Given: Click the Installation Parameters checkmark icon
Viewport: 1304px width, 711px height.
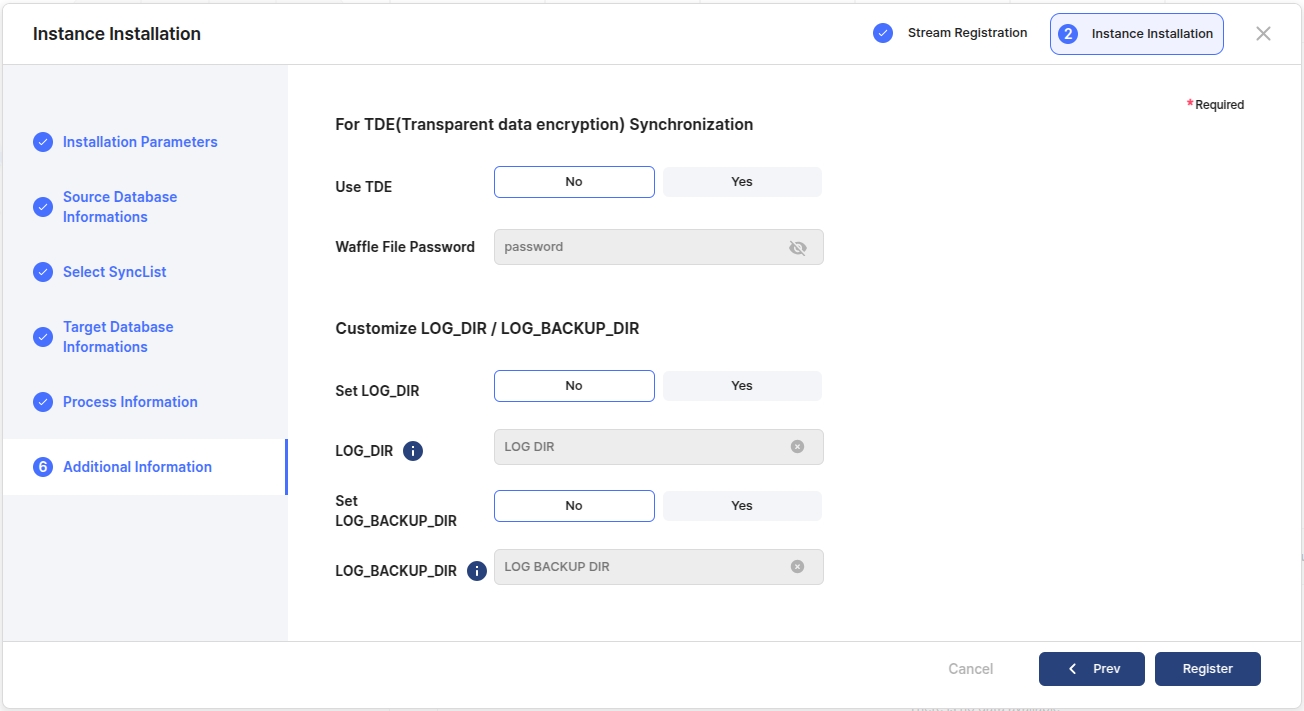Looking at the screenshot, I should pos(43,142).
